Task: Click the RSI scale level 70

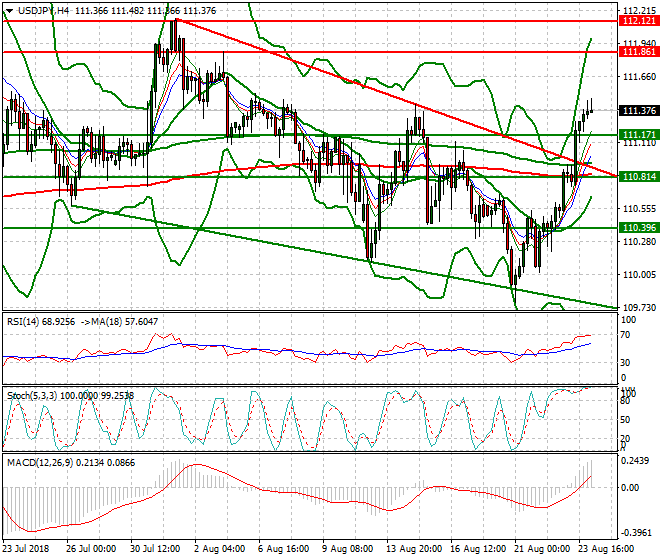Action: pyautogui.click(x=625, y=335)
